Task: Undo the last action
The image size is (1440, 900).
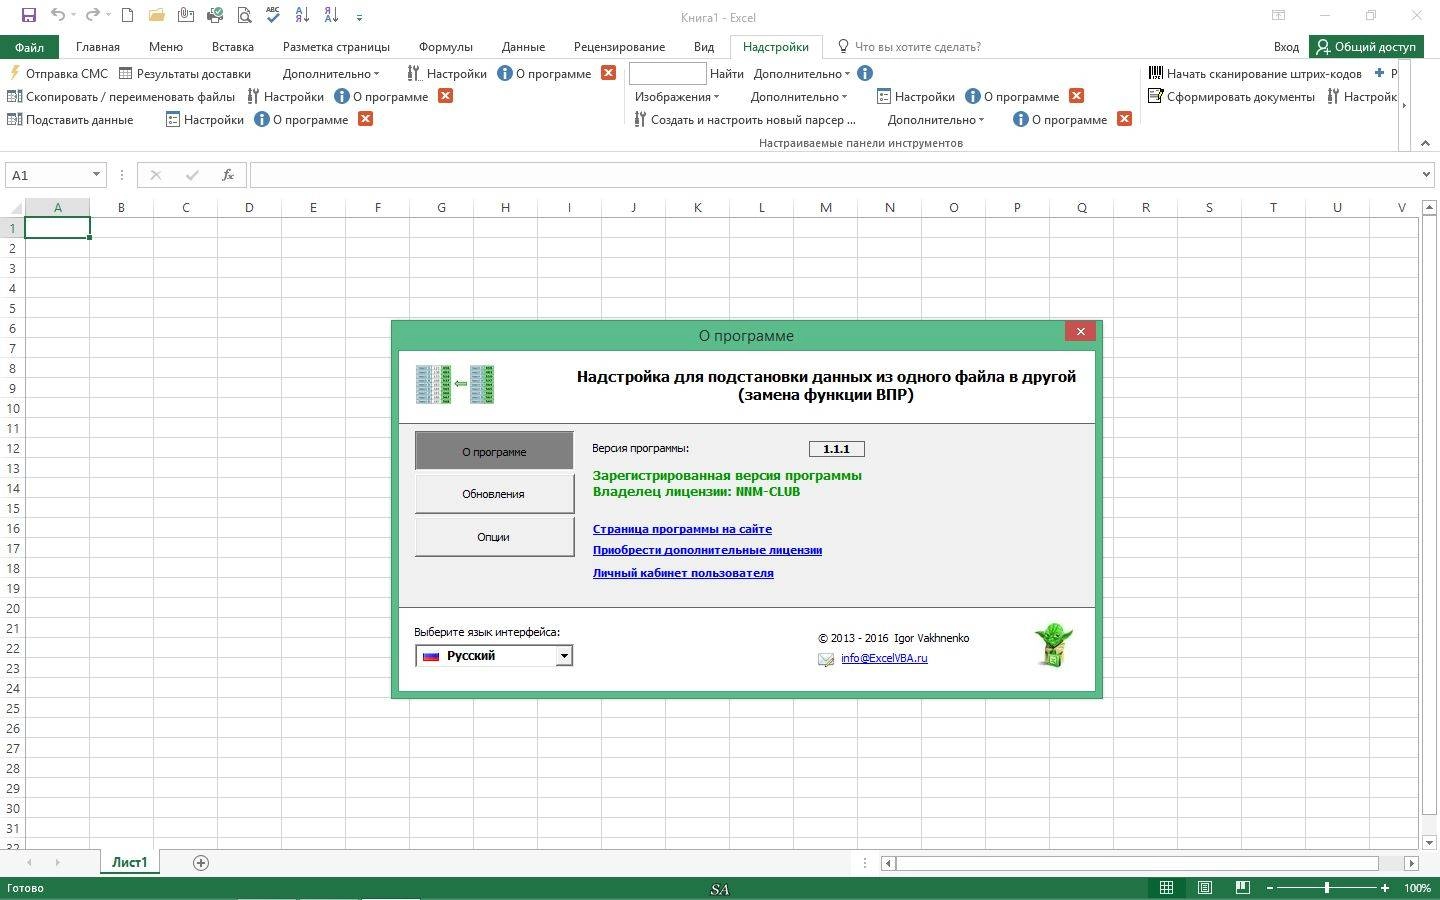Action: (x=58, y=15)
